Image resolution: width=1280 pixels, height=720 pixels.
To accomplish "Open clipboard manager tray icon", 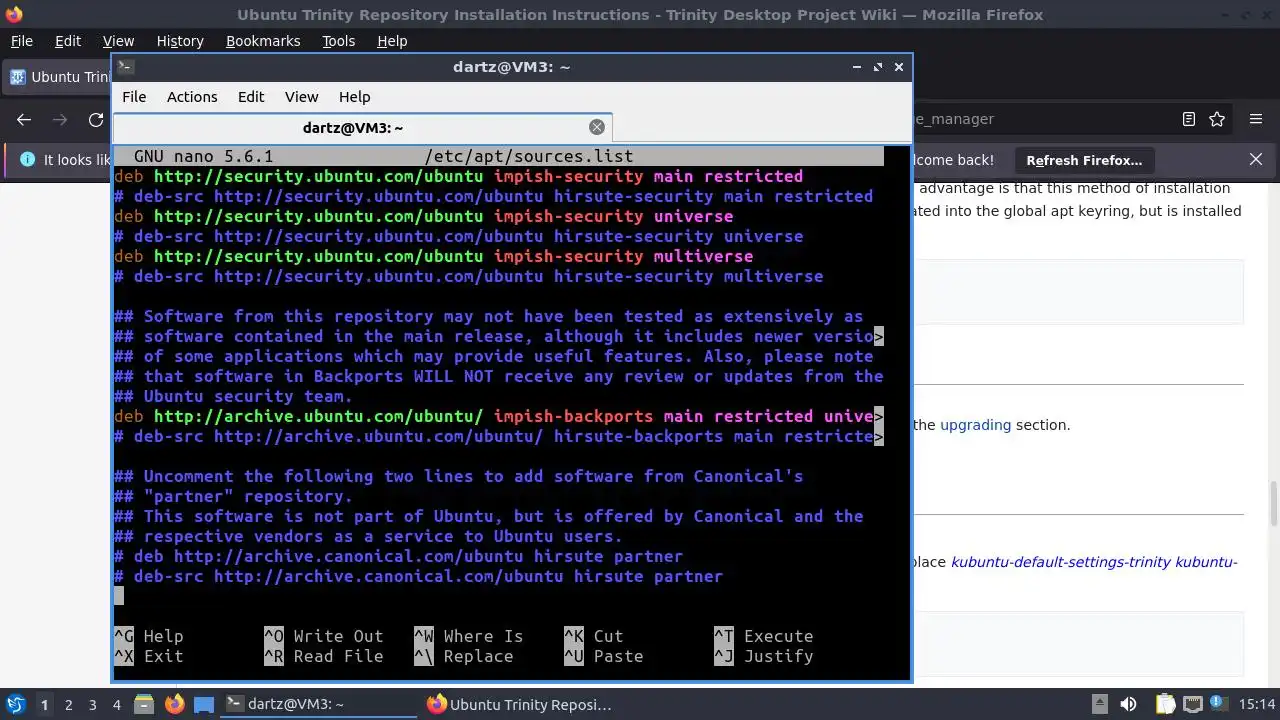I will click(x=1165, y=704).
